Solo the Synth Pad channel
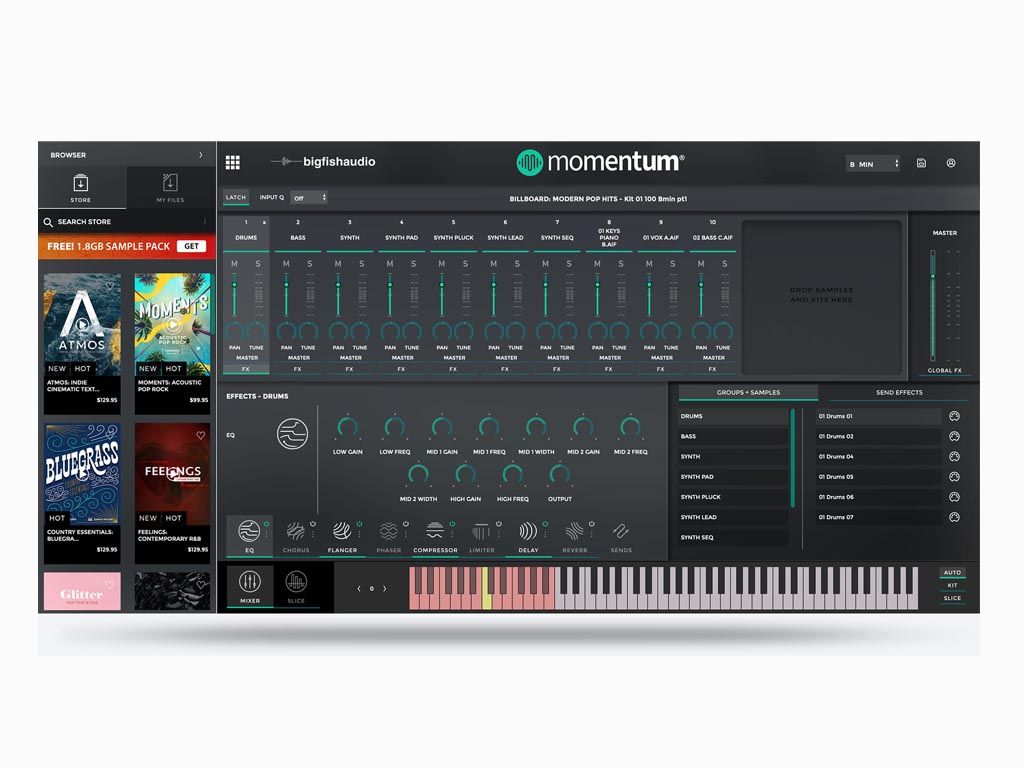The width and height of the screenshot is (1024, 768). (x=413, y=264)
